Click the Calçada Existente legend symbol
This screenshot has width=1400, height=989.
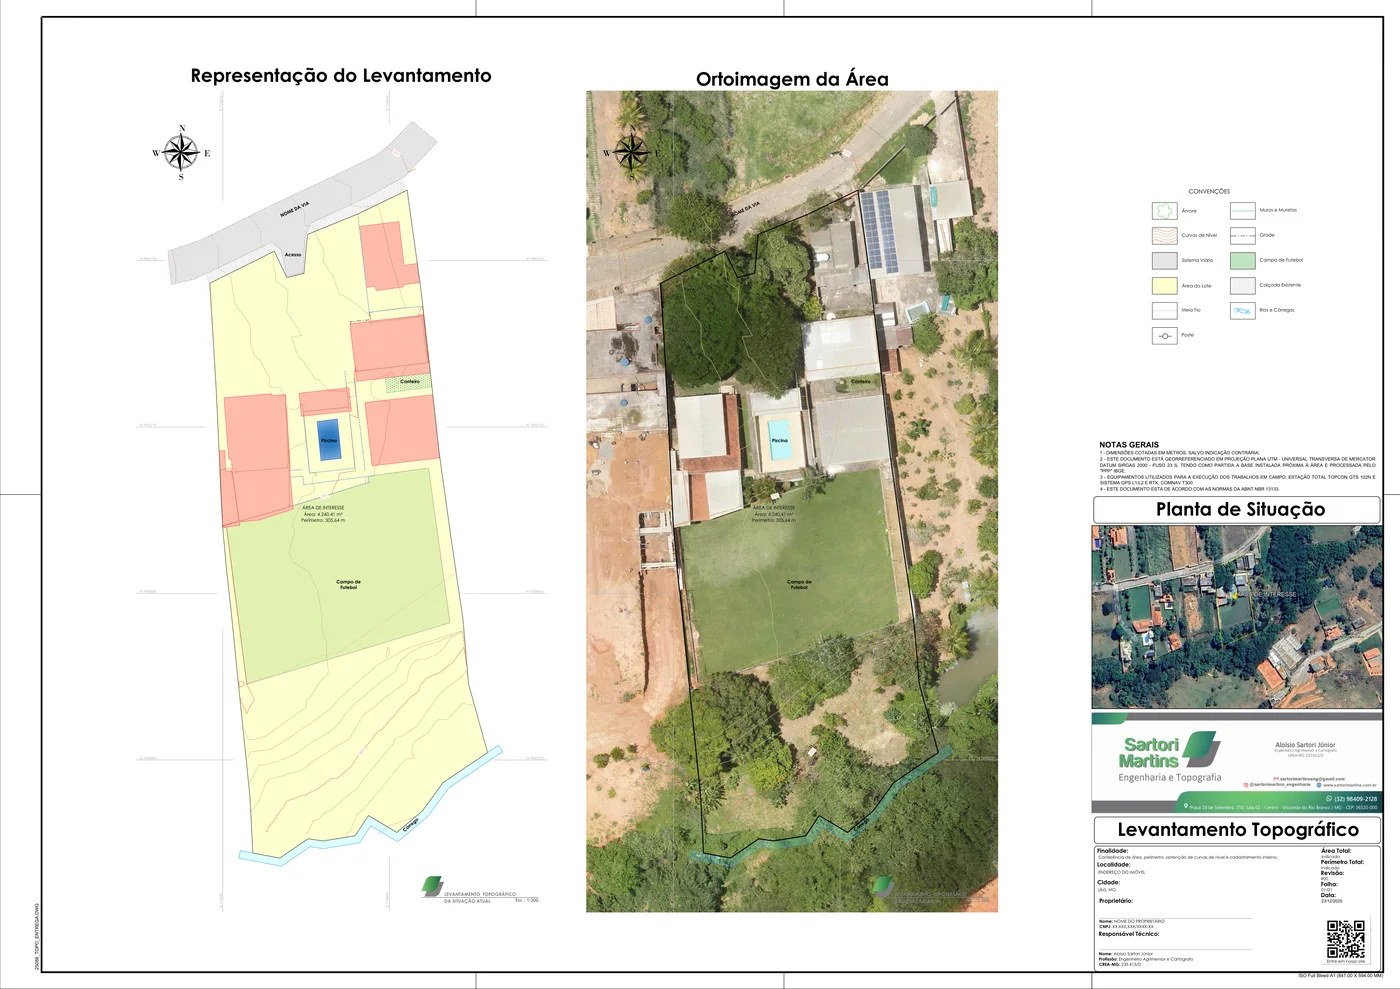pos(1242,286)
